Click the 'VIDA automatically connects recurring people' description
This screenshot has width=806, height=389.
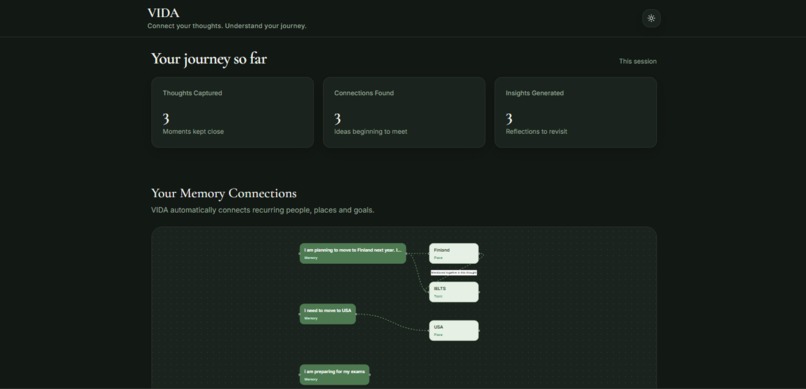[x=263, y=210]
